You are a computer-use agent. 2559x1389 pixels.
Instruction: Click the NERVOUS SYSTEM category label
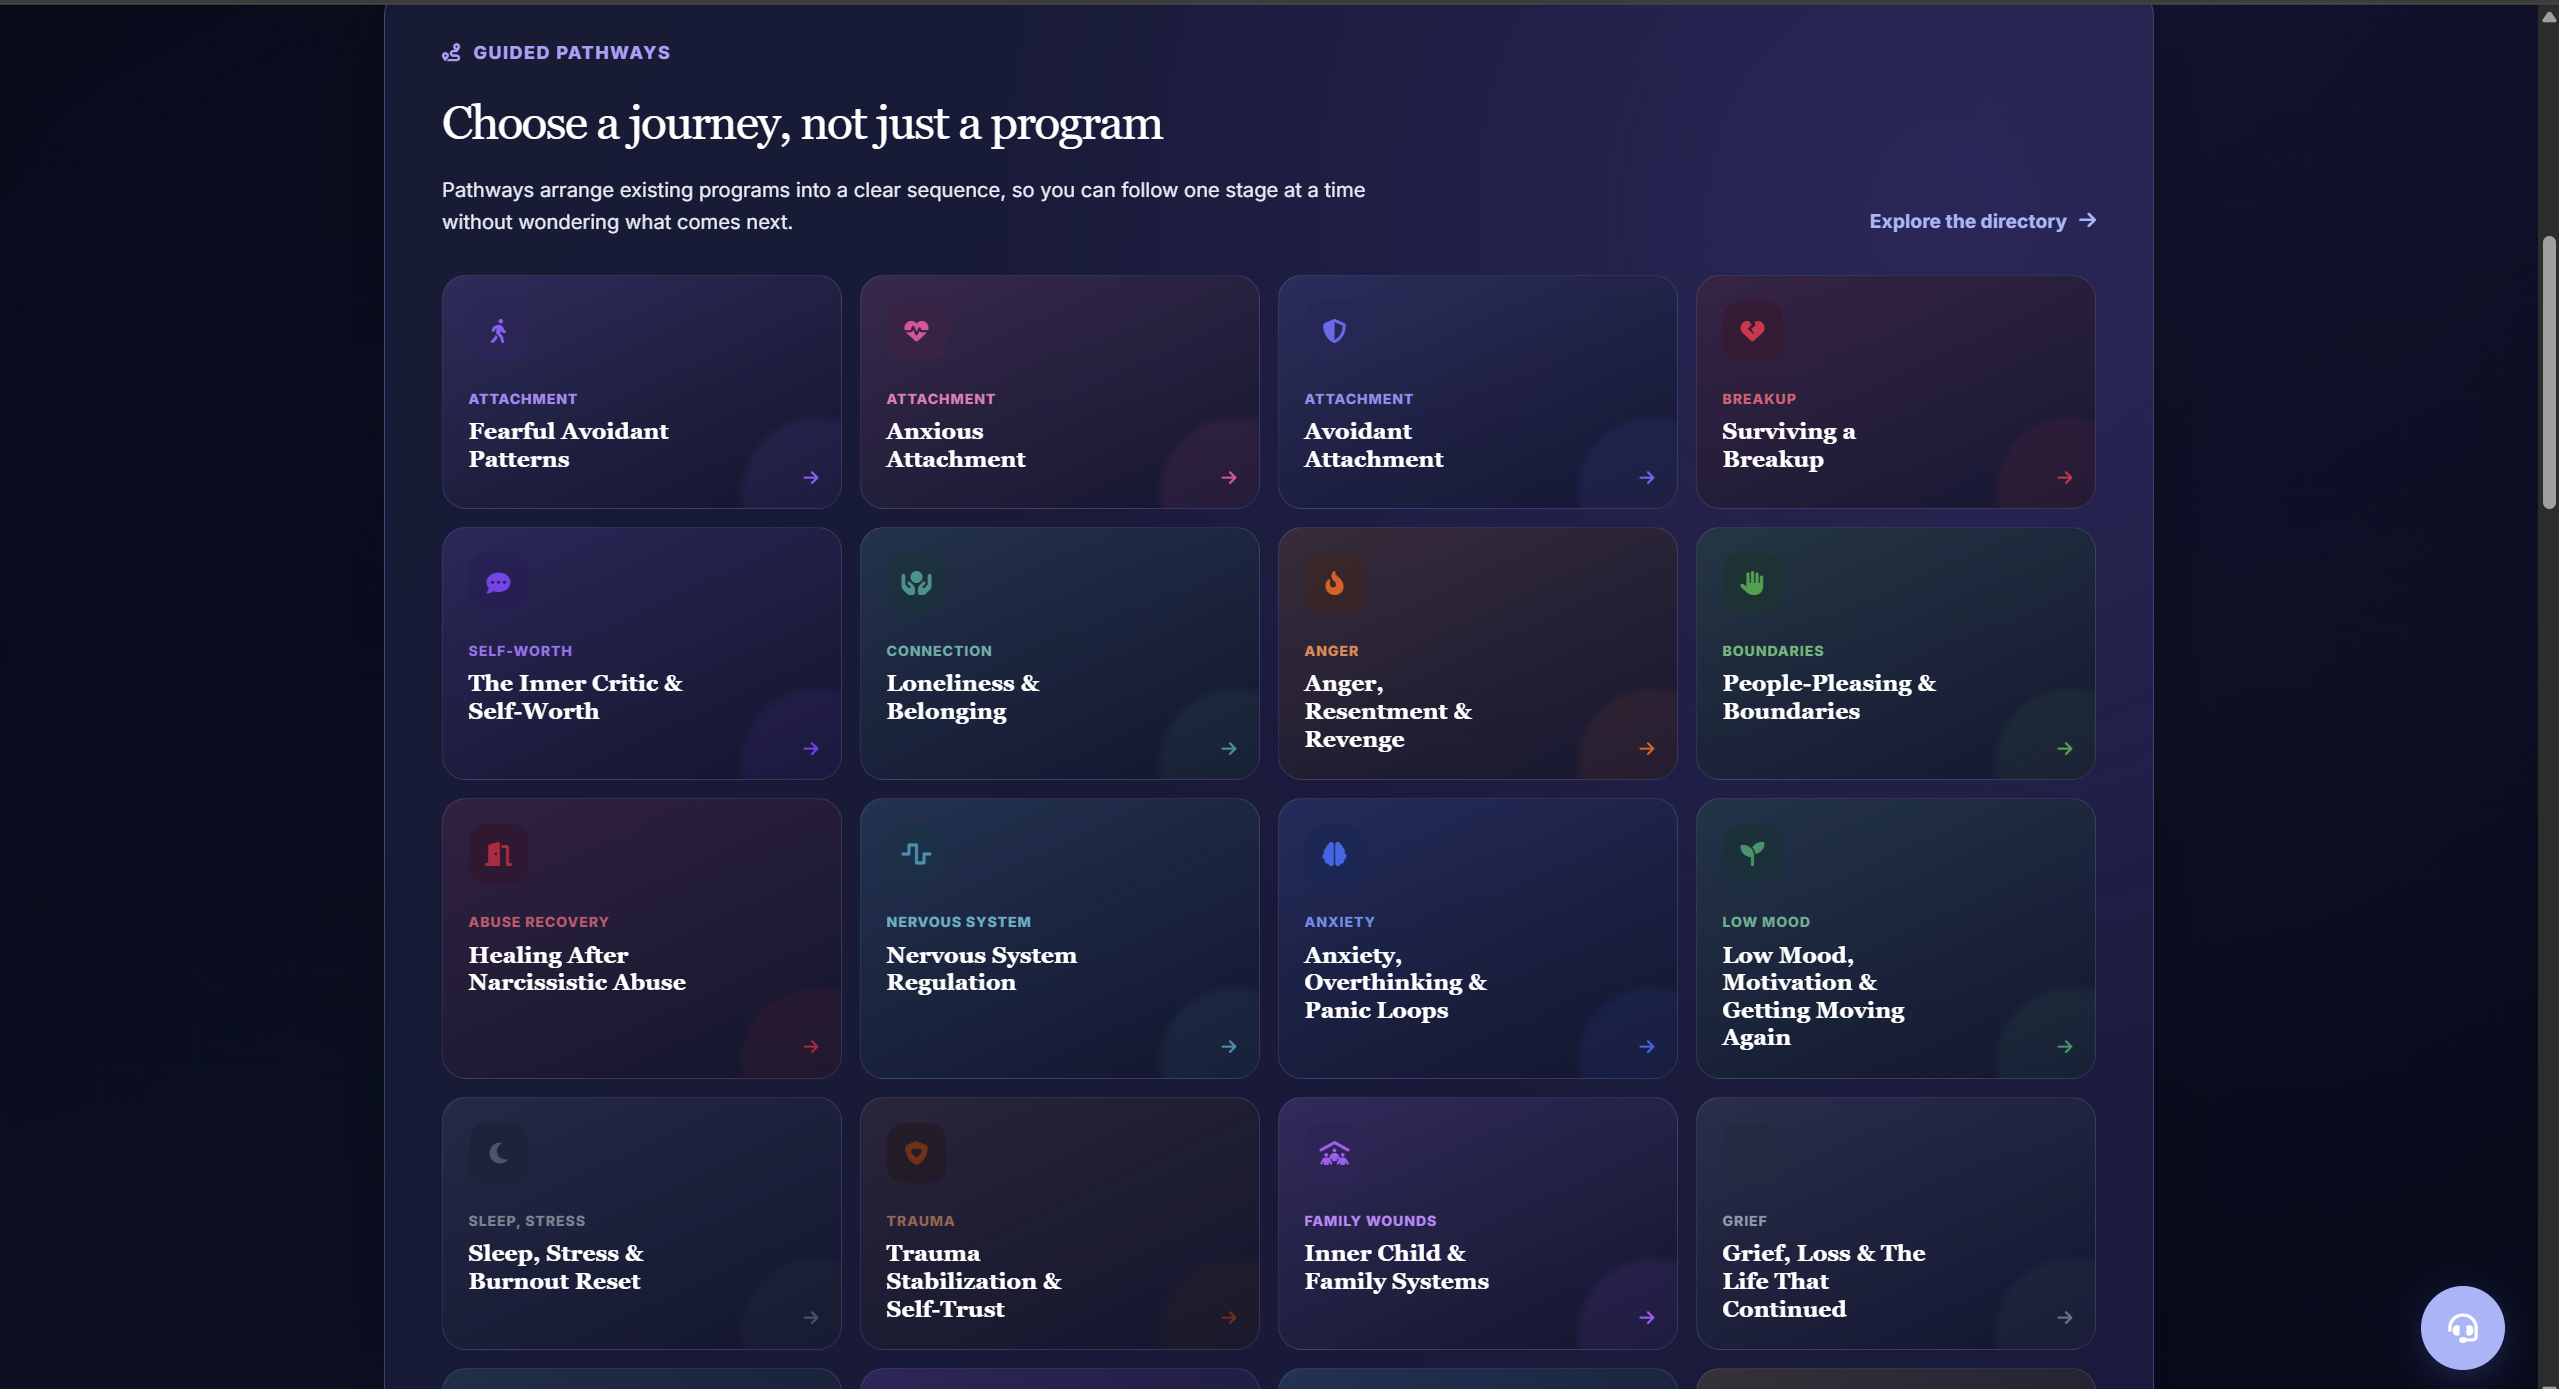click(958, 922)
